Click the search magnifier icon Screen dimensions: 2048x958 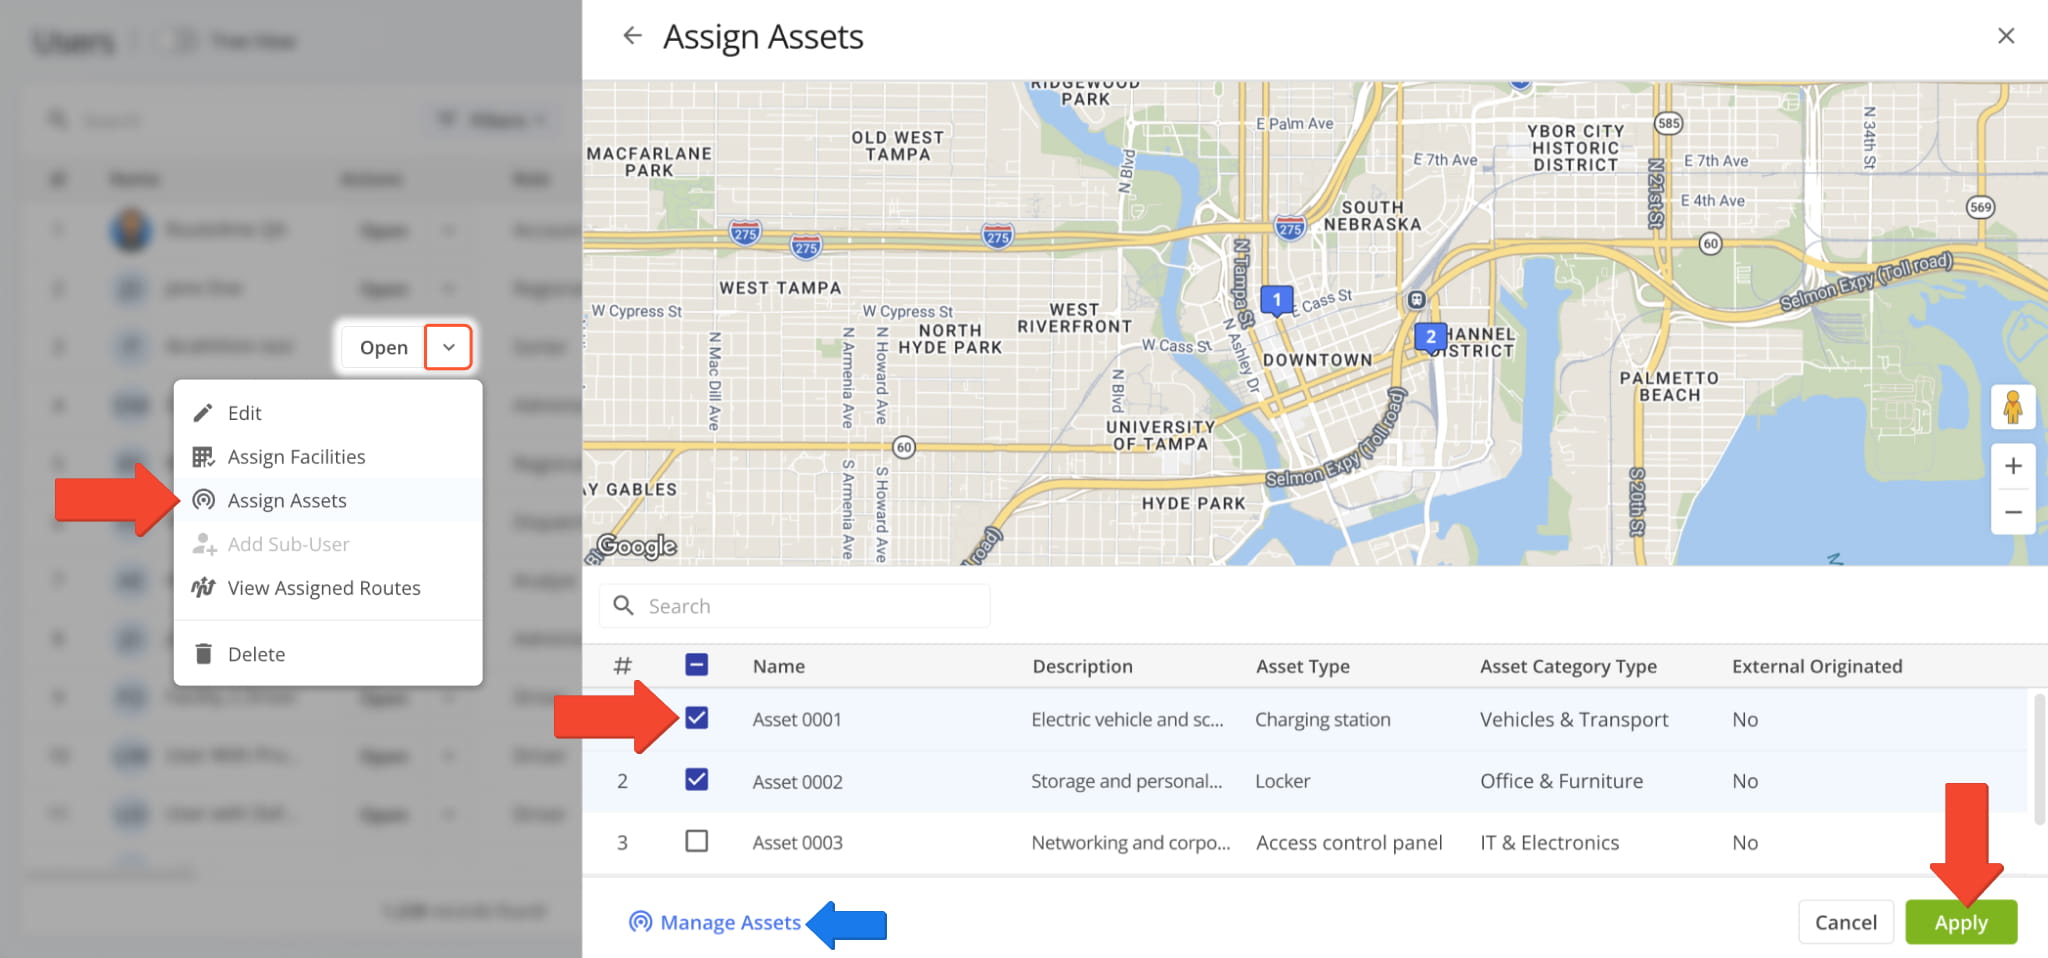tap(623, 605)
